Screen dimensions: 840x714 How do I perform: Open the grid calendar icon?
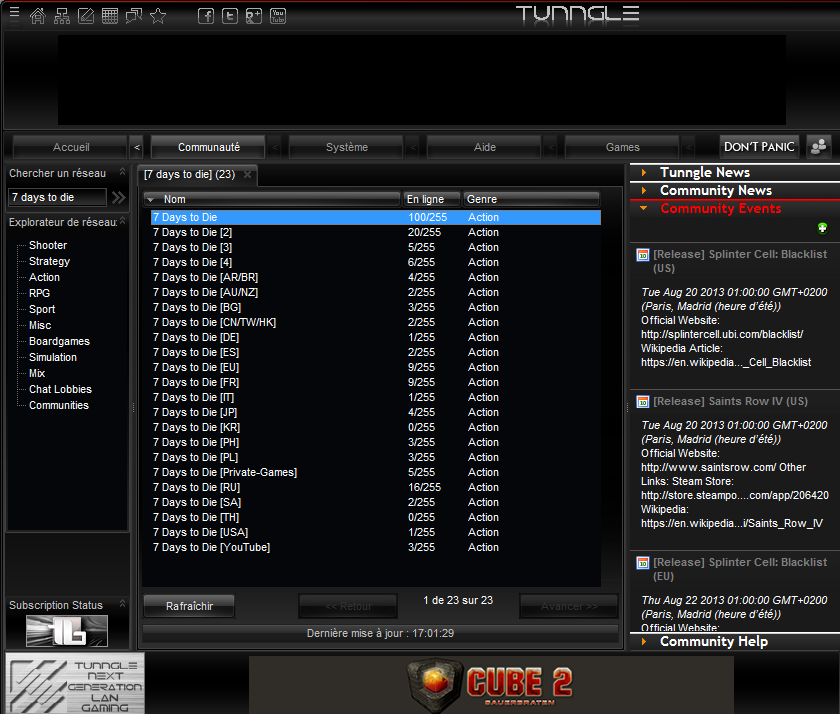point(110,16)
